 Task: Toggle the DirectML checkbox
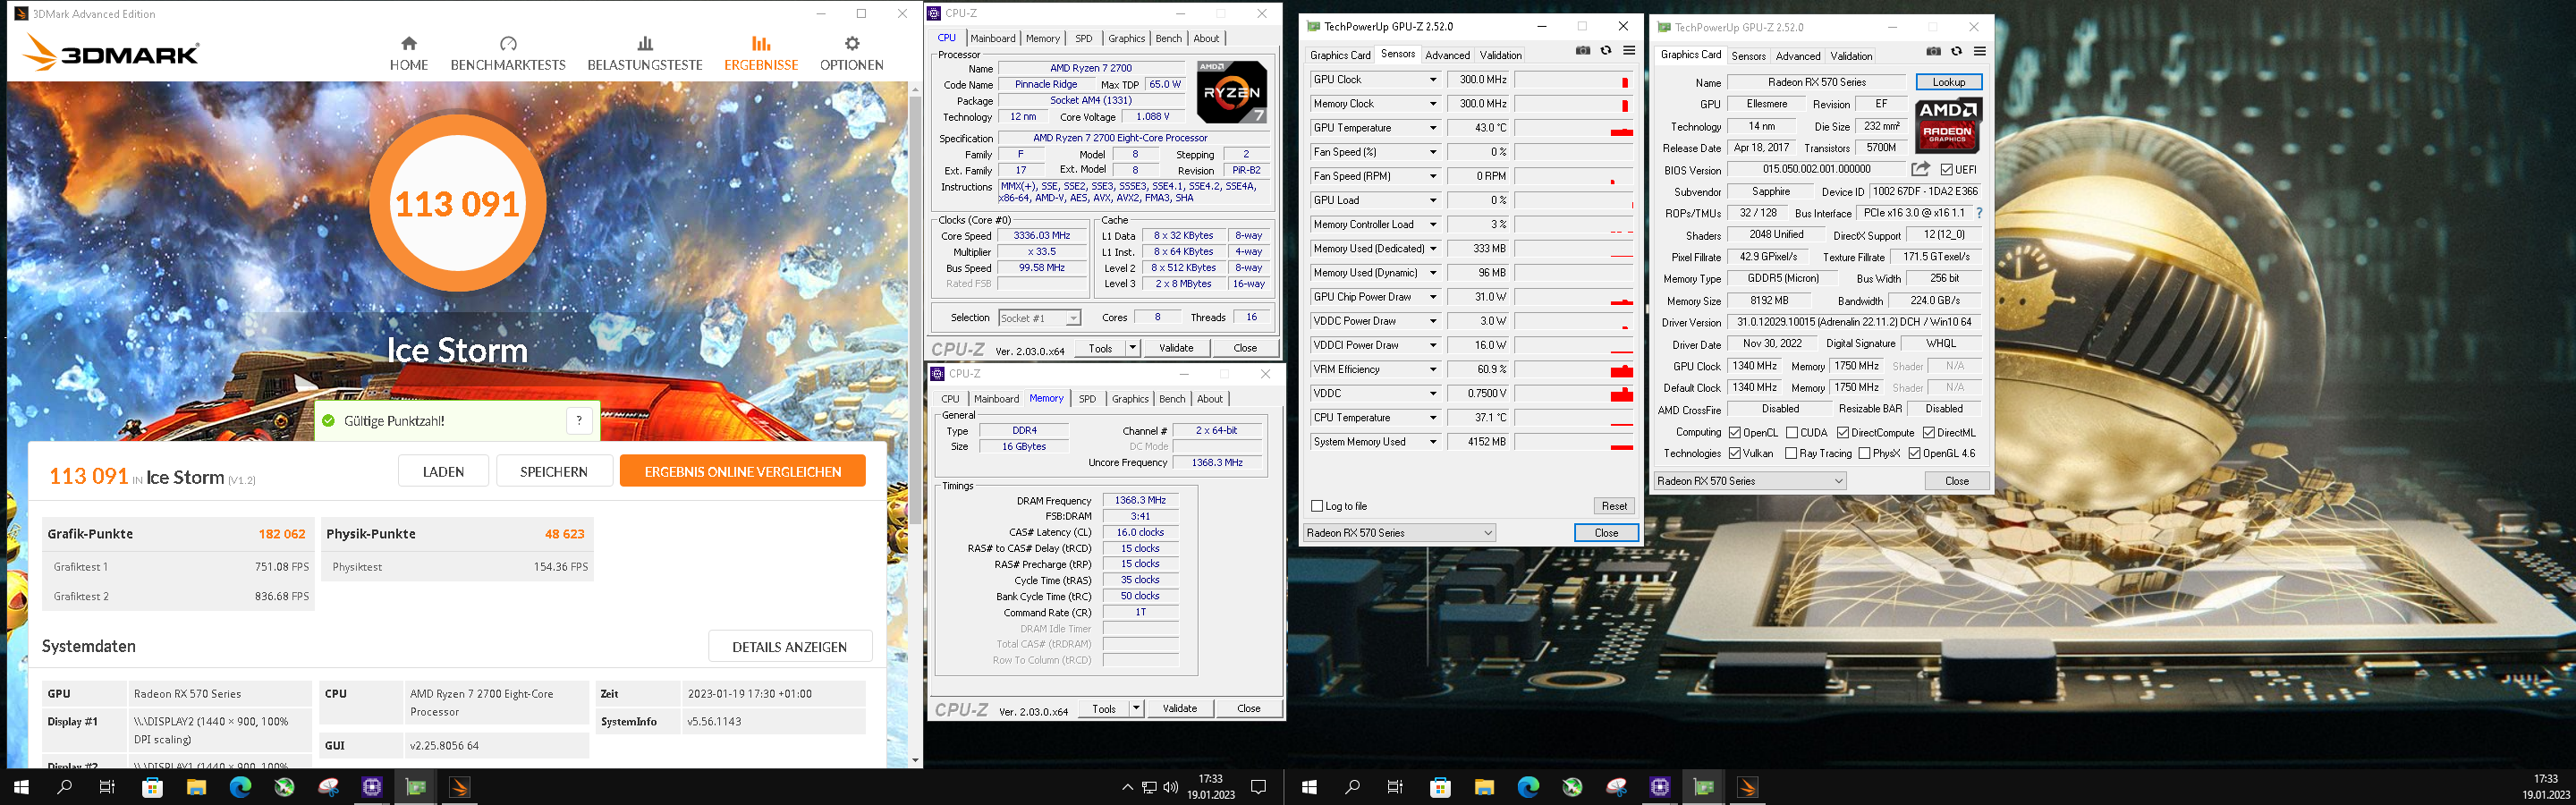pyautogui.click(x=1929, y=433)
